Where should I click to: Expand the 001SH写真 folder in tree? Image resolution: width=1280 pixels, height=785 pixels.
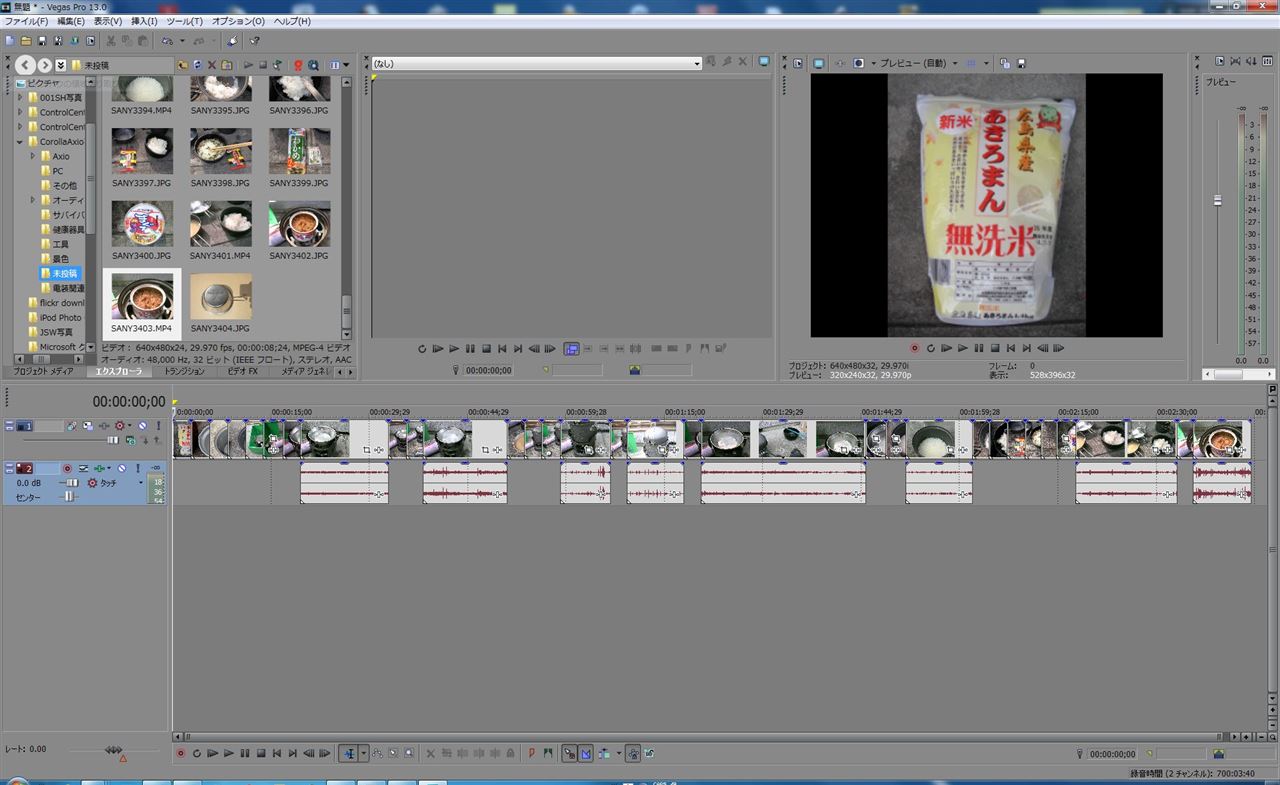[20, 97]
